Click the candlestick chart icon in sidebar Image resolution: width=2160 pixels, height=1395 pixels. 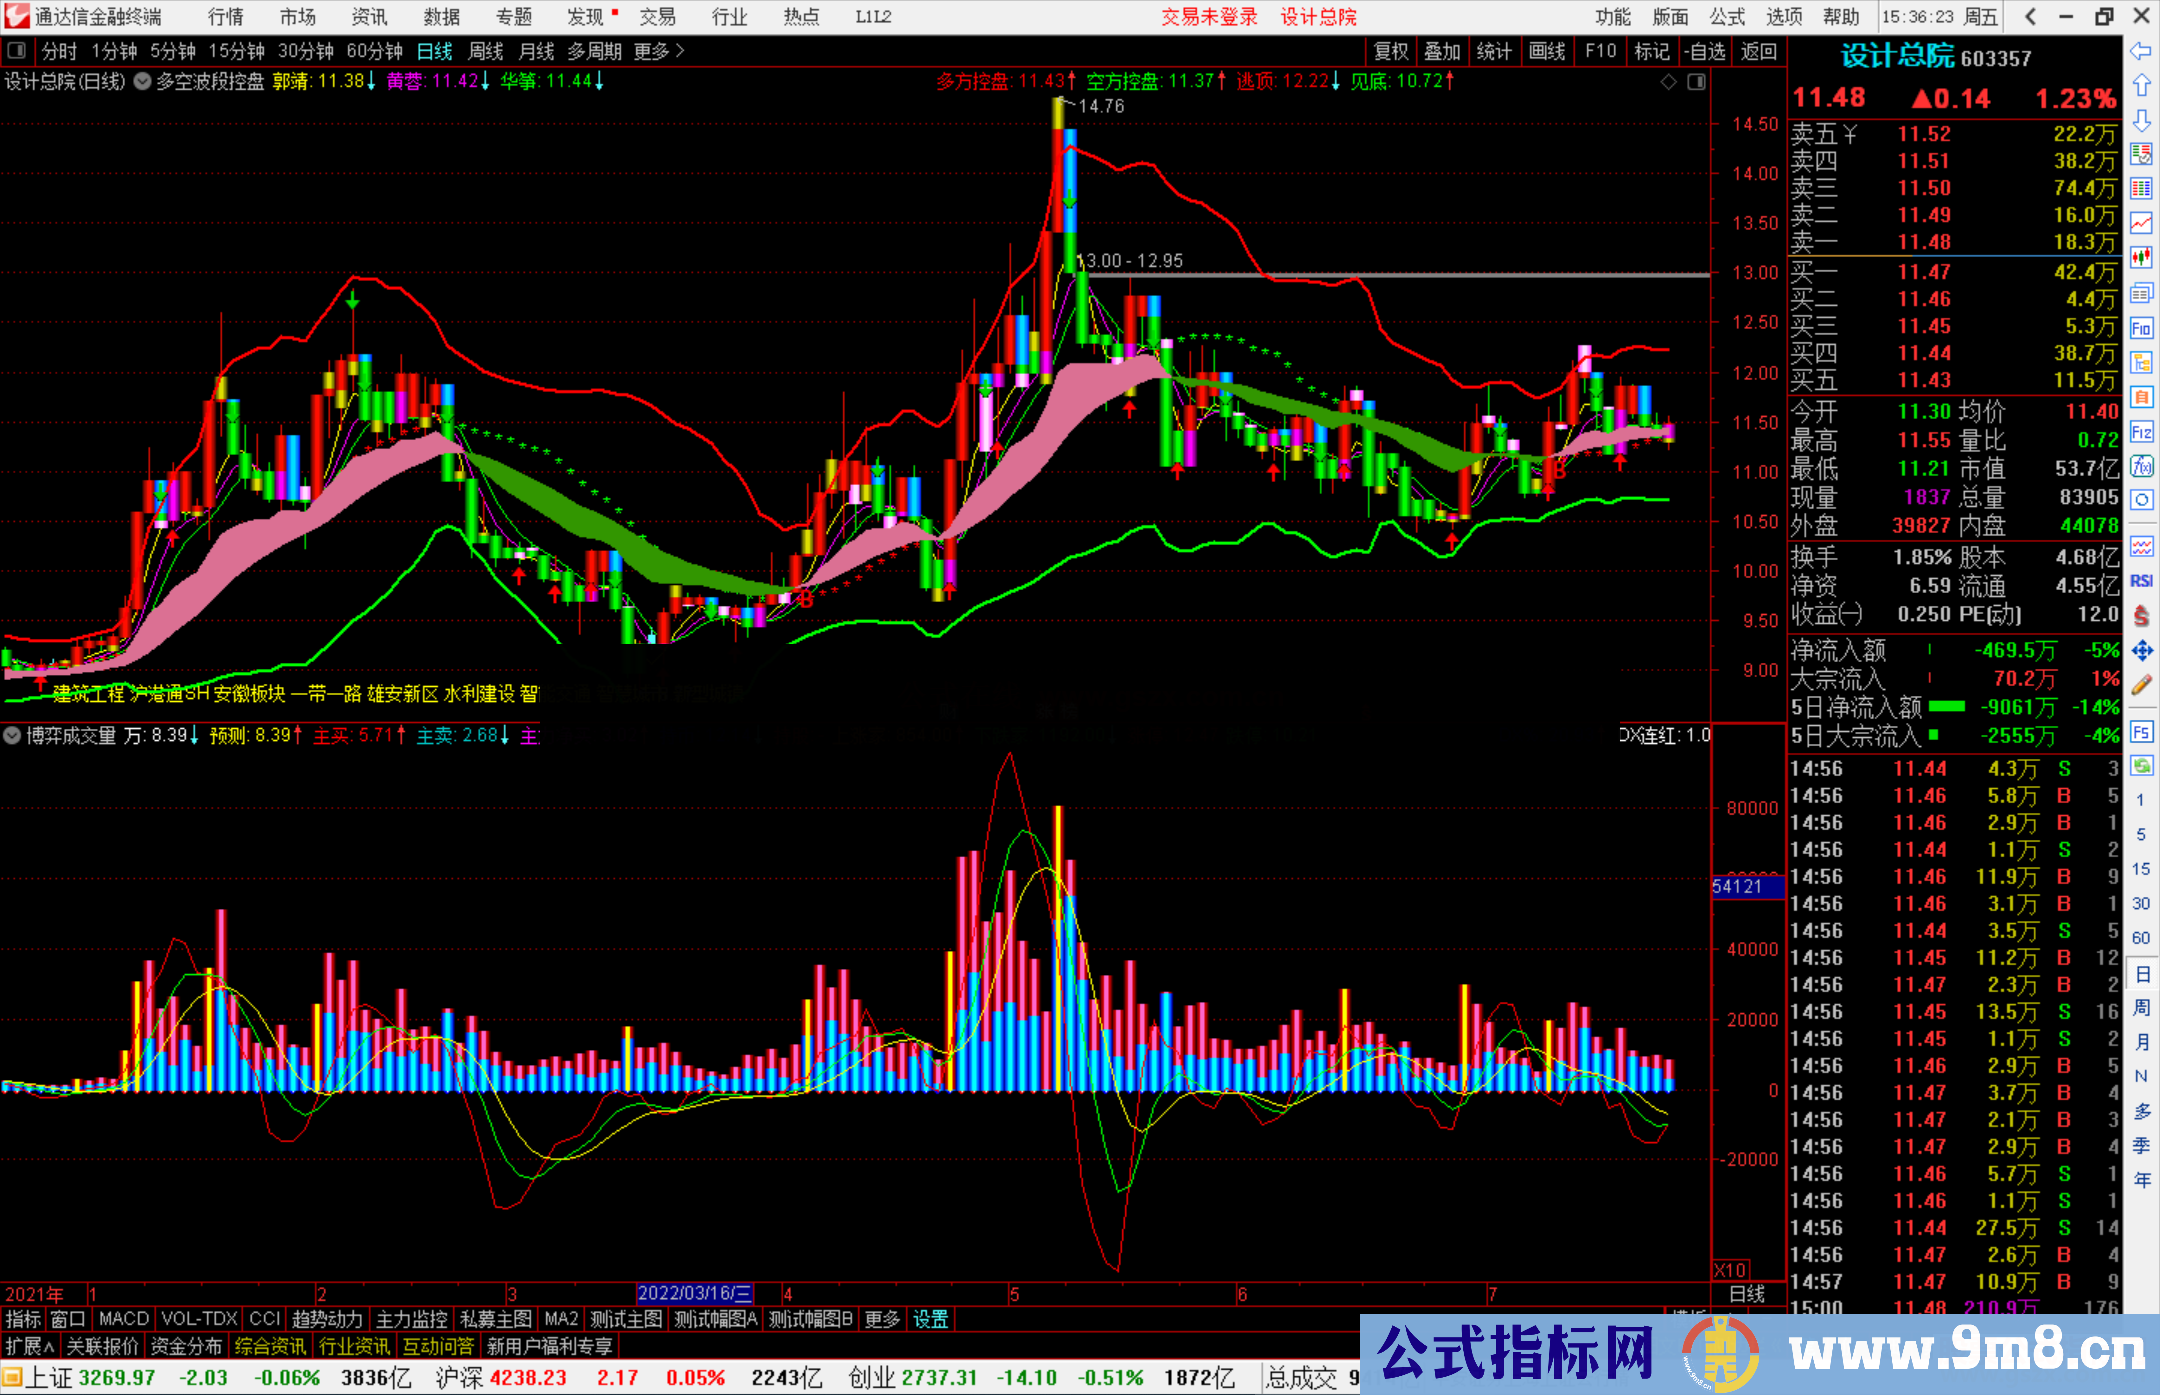(2141, 257)
